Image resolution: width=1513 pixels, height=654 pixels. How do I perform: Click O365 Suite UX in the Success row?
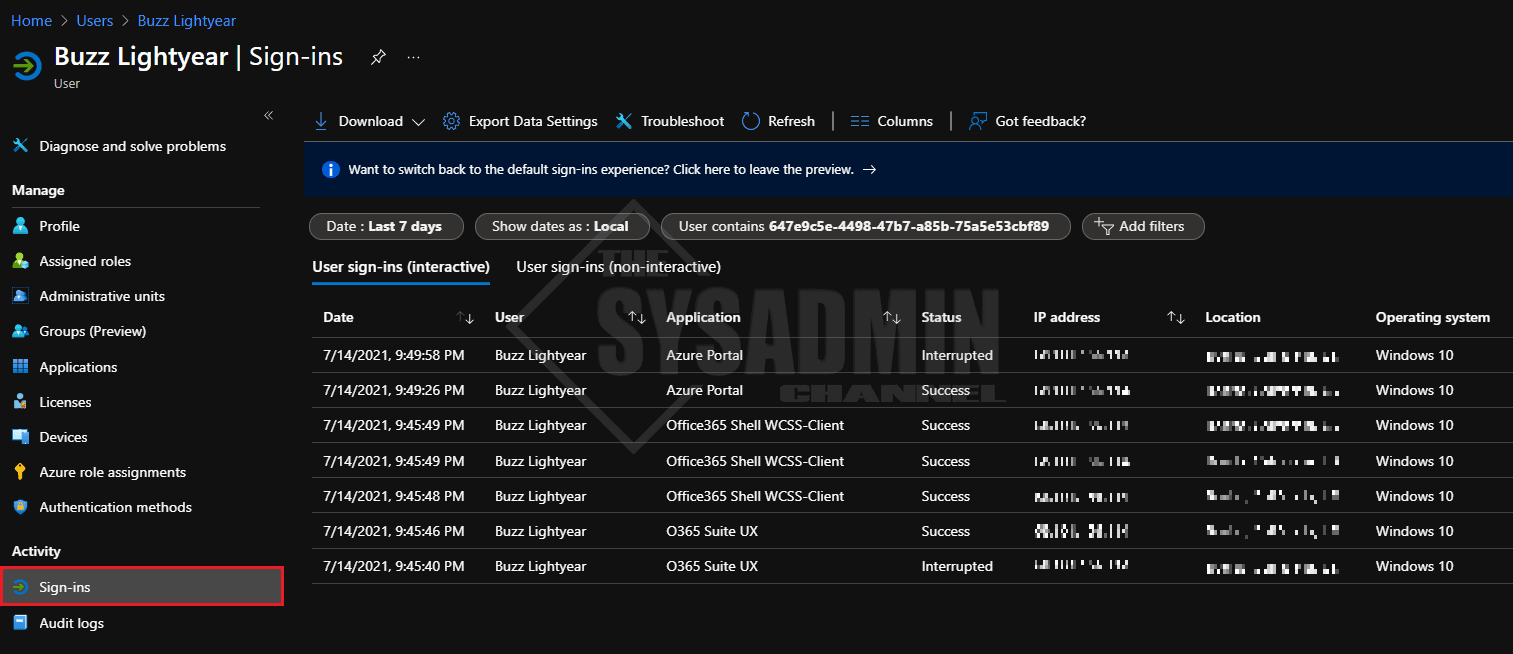pos(712,531)
